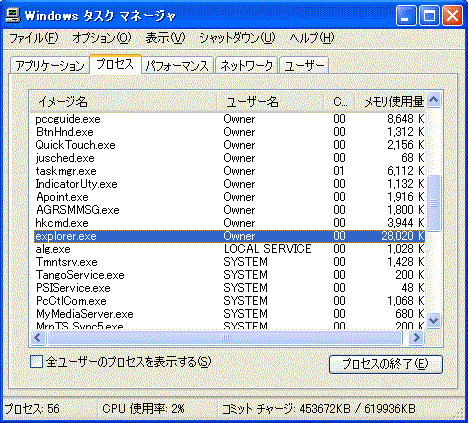
Task: Click プロセスの終了(E) button
Action: click(386, 364)
